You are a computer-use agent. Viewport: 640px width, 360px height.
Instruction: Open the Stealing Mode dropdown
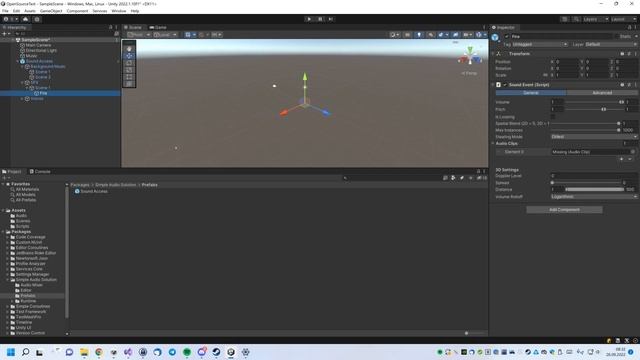(x=594, y=137)
